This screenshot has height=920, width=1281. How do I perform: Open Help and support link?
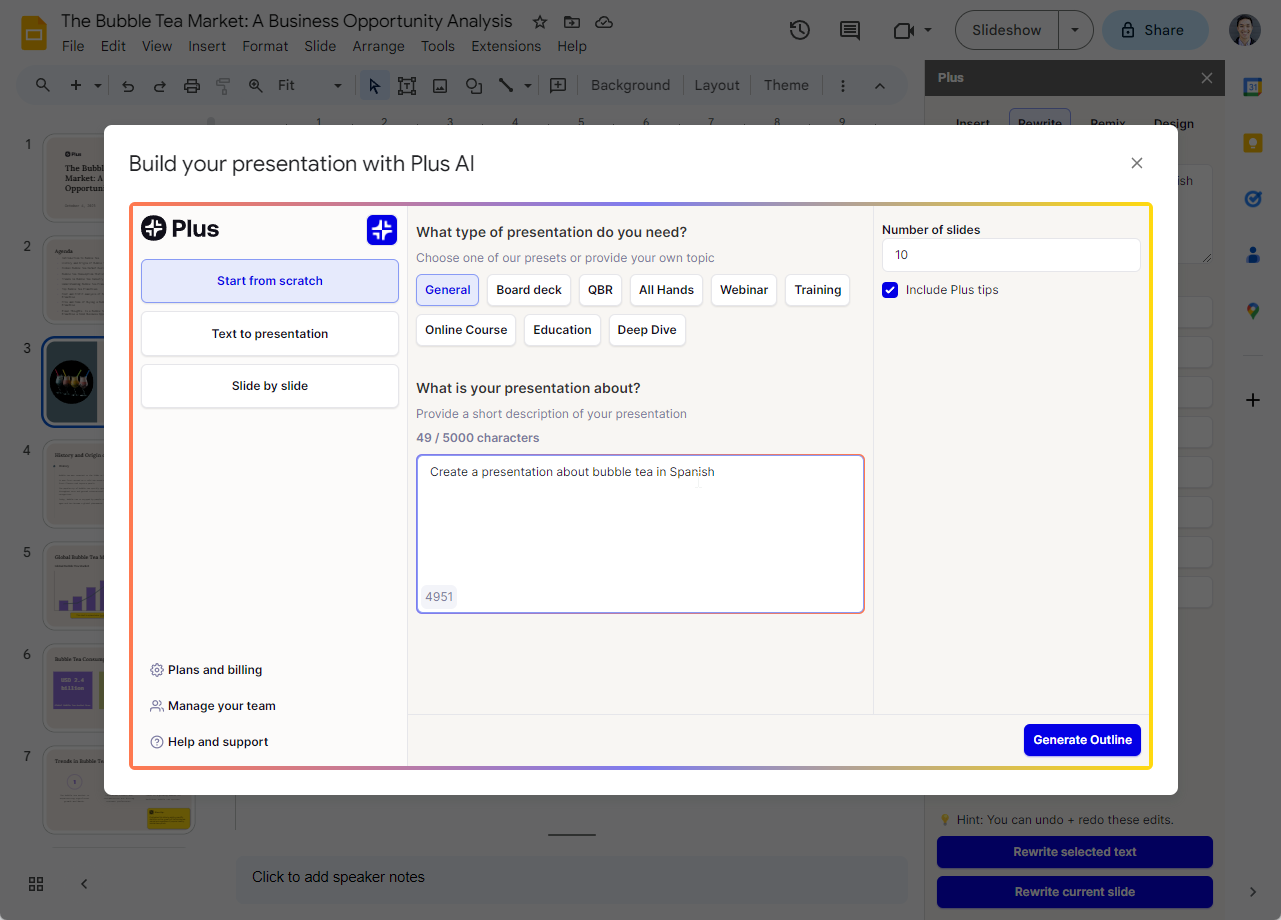209,742
